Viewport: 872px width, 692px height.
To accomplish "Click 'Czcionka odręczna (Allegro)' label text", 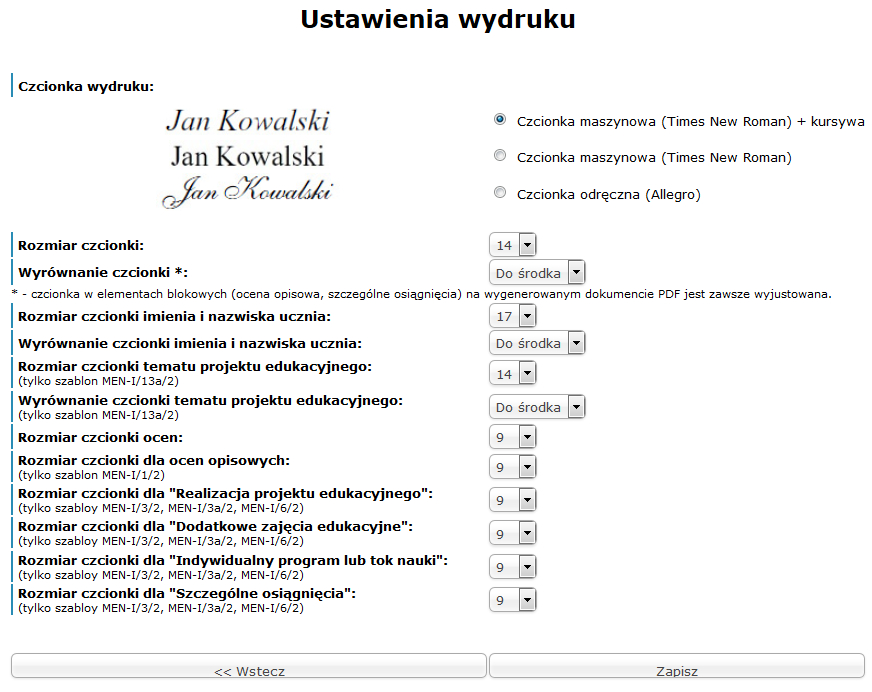I will tap(609, 195).
